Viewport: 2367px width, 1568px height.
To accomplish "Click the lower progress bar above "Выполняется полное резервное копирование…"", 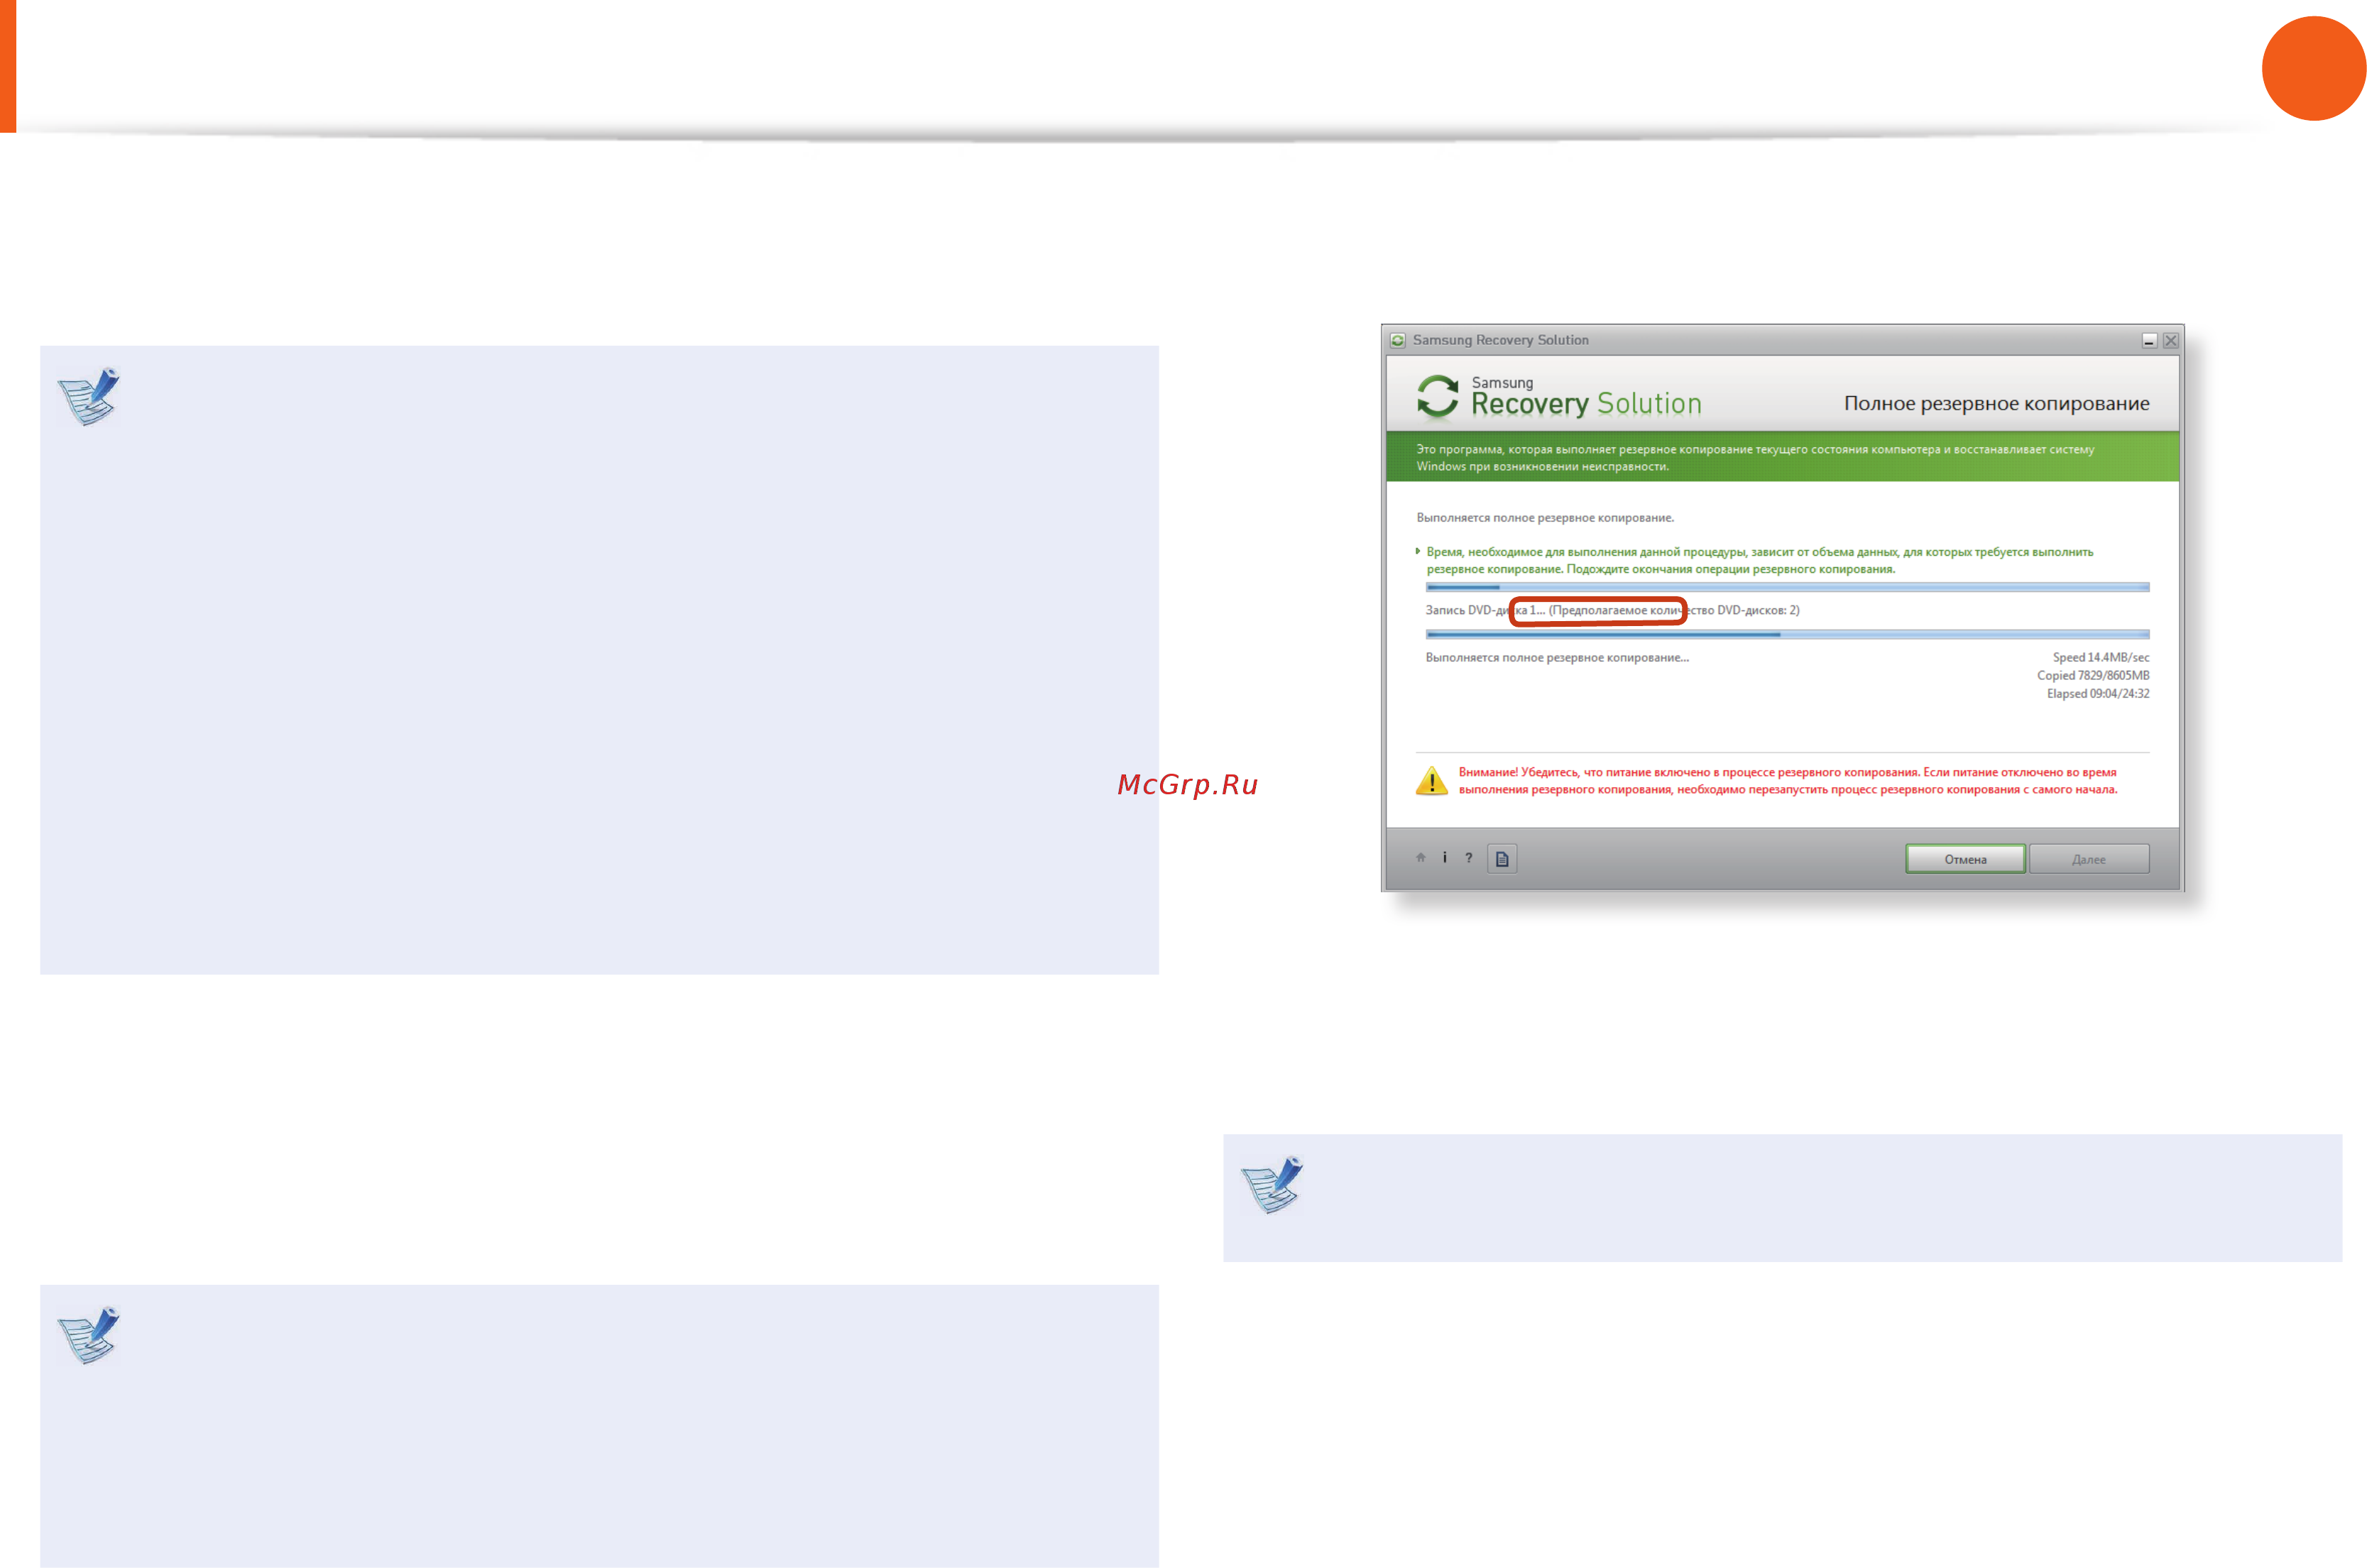I will pyautogui.click(x=1787, y=634).
